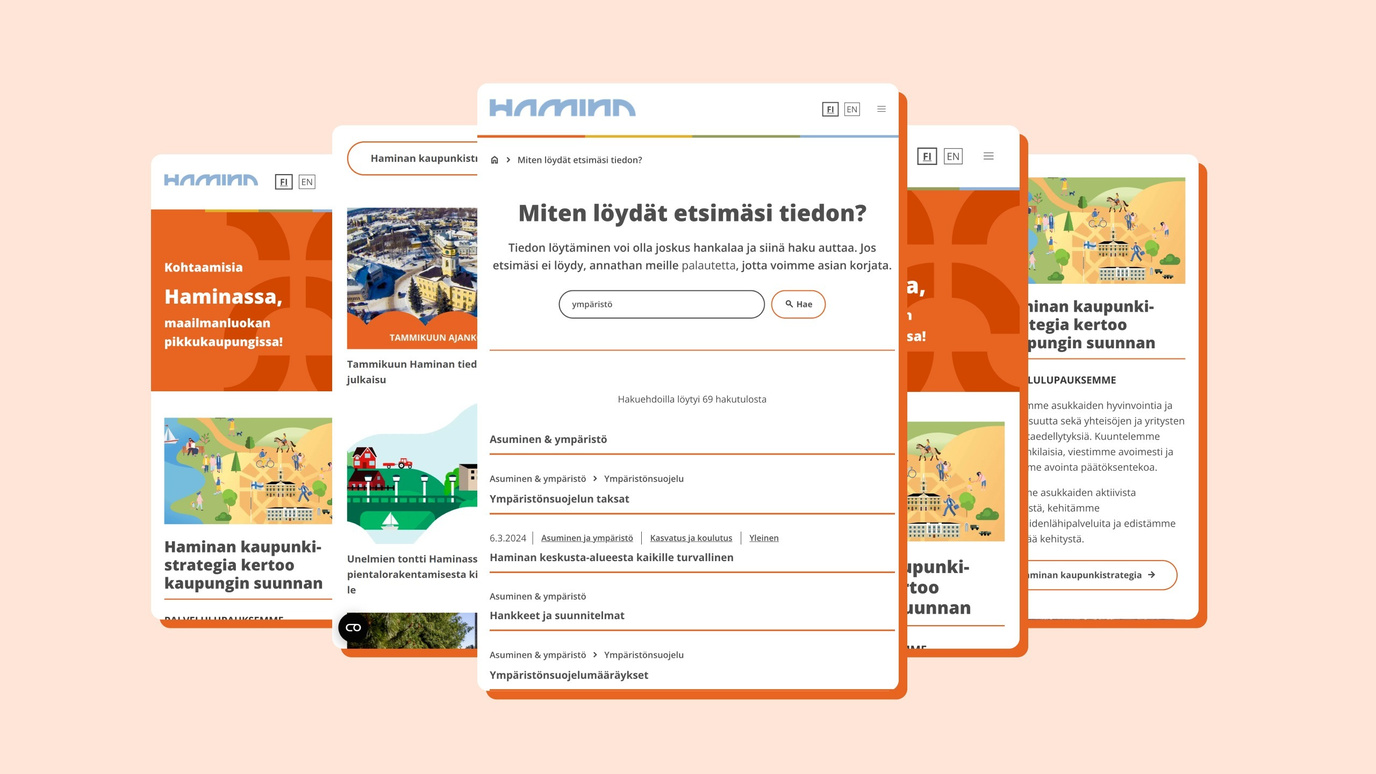The width and height of the screenshot is (1376, 774).
Task: Click the 'Hakuehdoilla löytyi 69 hakutulosta' text
Action: (692, 399)
